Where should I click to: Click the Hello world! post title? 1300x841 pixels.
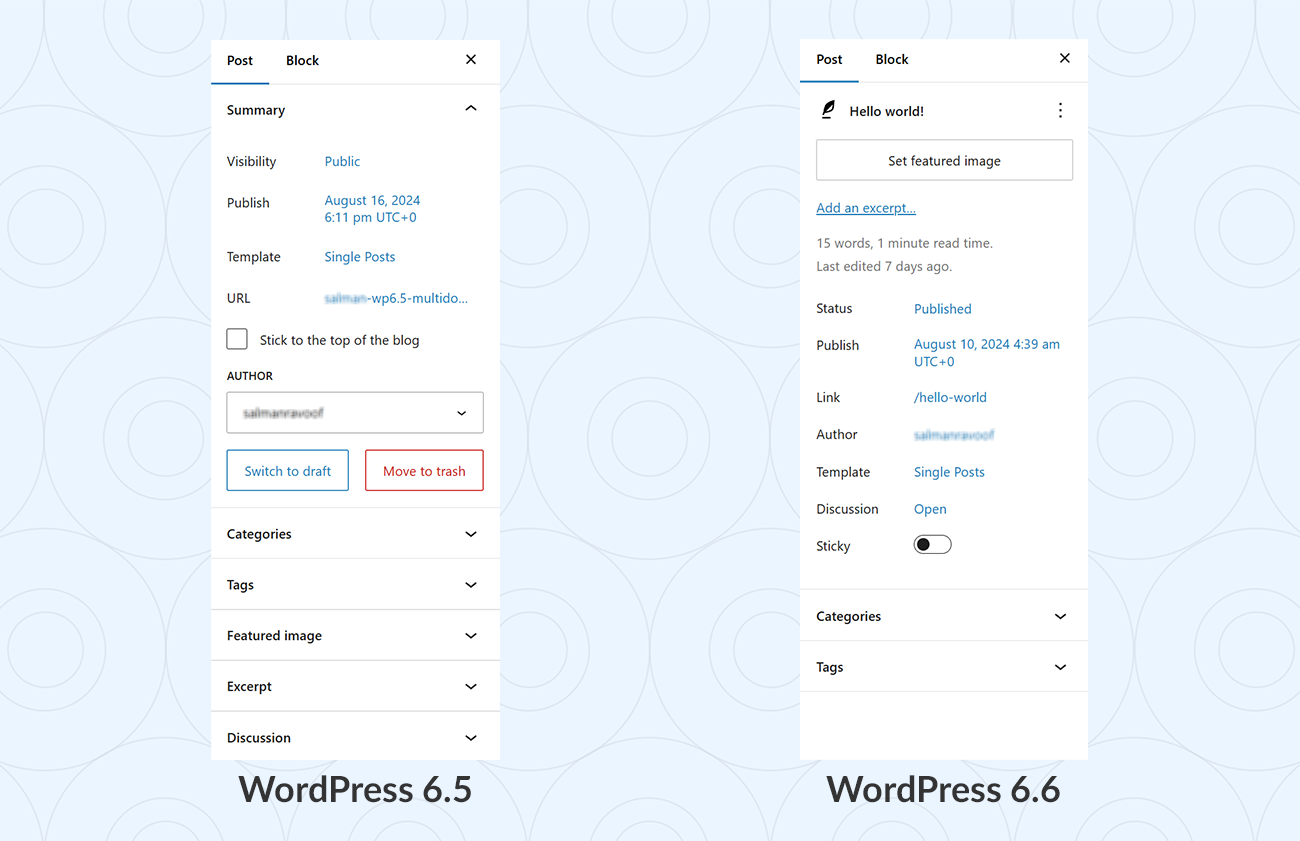point(887,111)
